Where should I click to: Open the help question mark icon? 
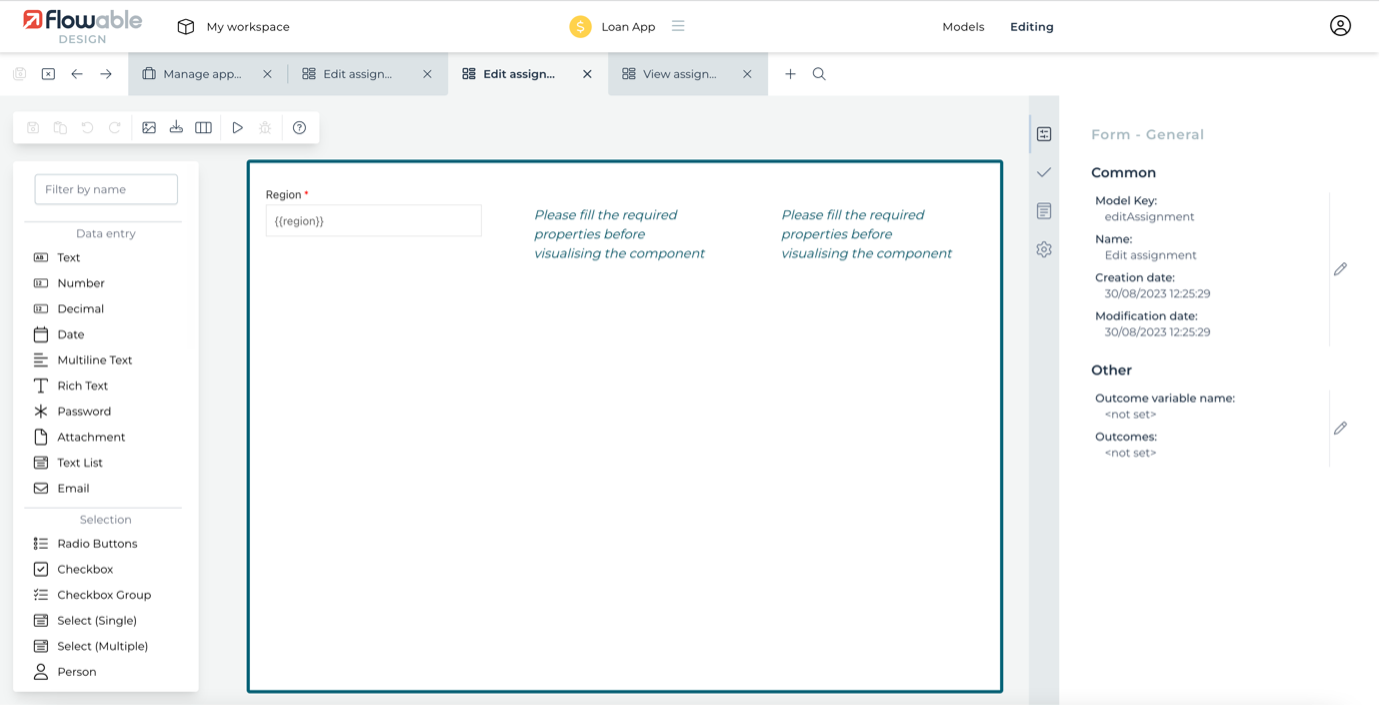coord(299,128)
